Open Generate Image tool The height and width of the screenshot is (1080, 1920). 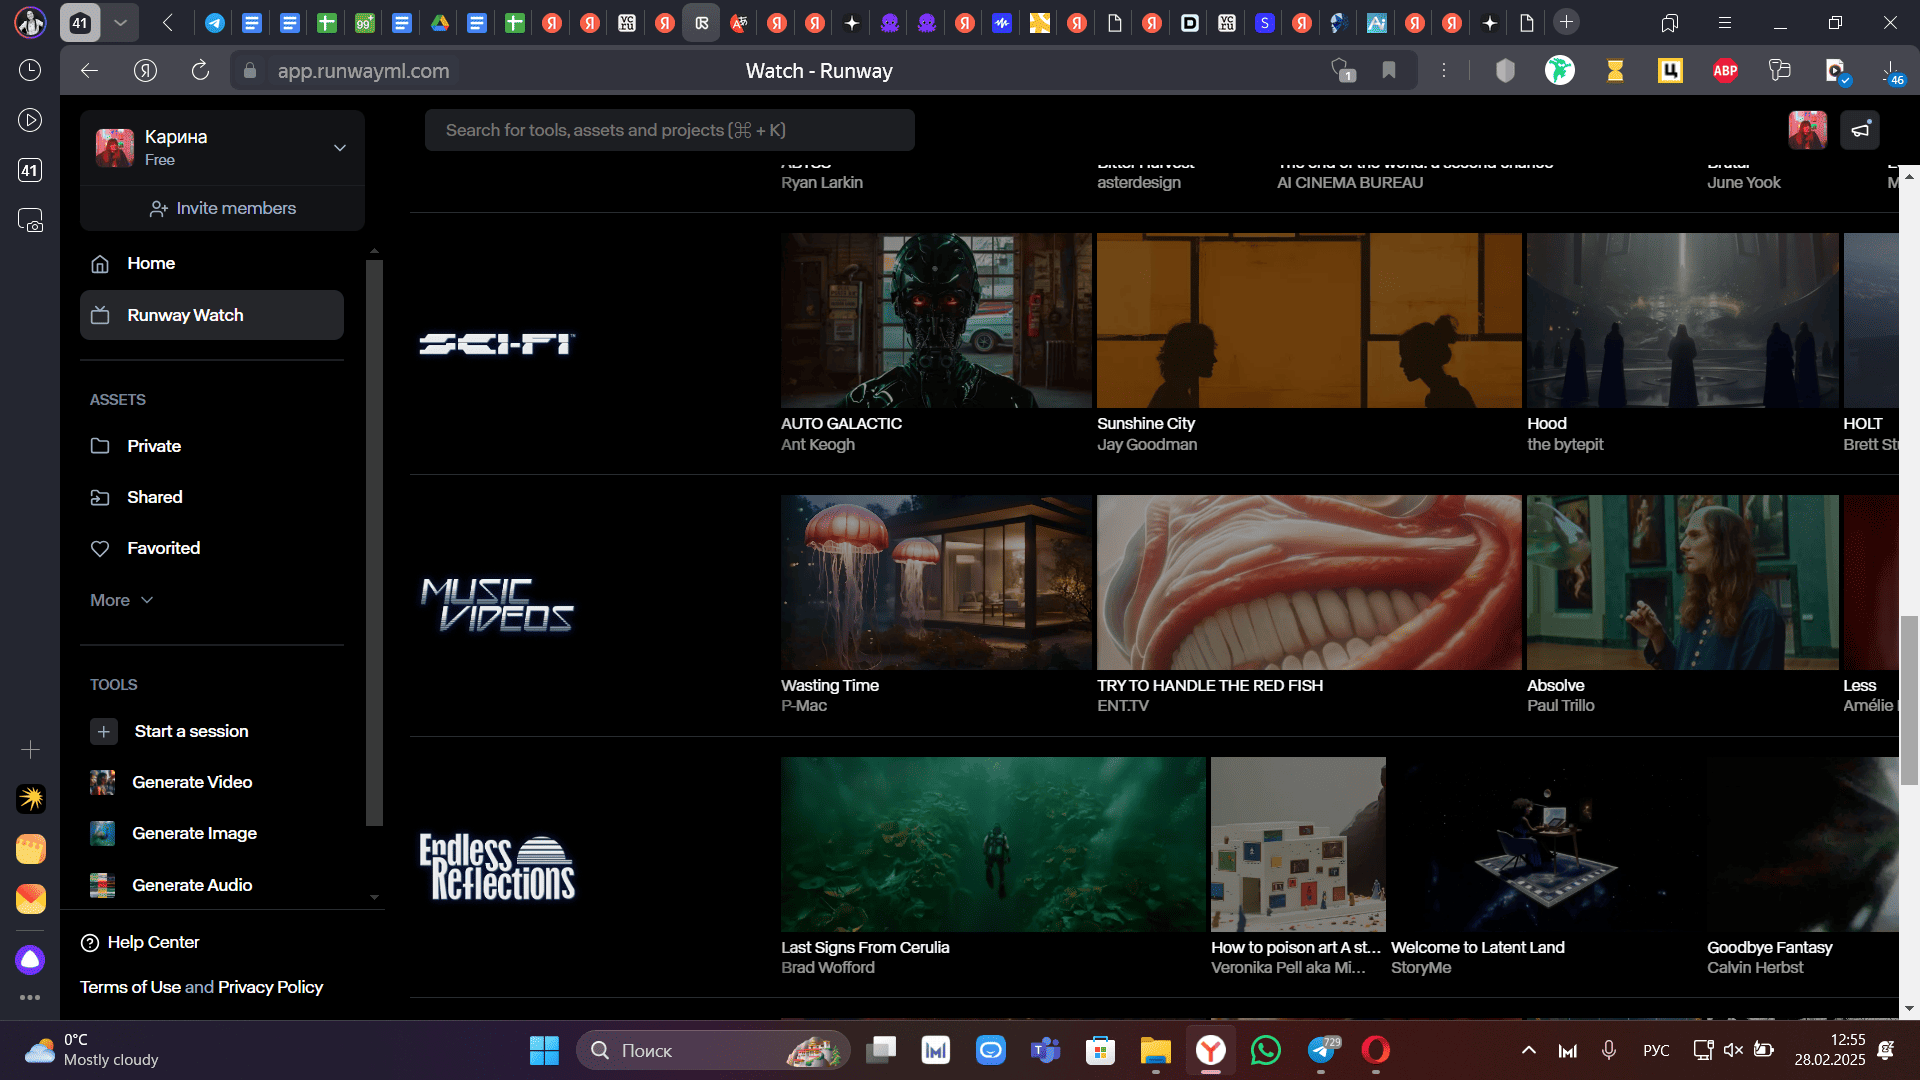coord(193,833)
